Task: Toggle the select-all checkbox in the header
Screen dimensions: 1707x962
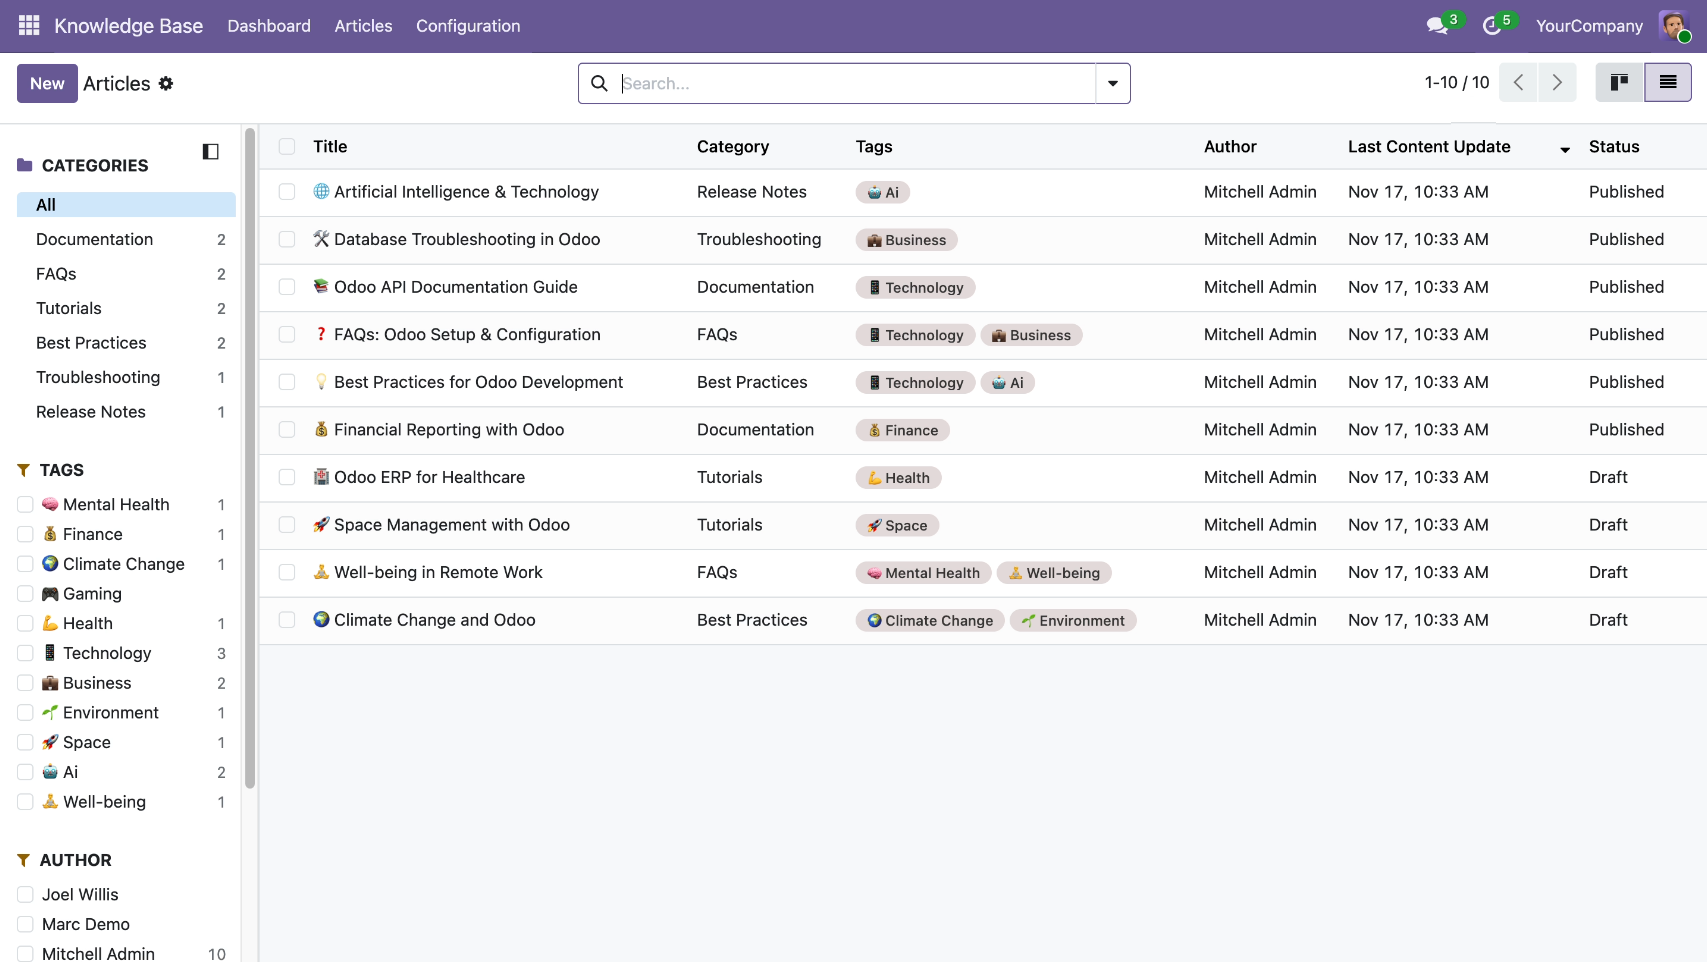Action: pyautogui.click(x=287, y=147)
